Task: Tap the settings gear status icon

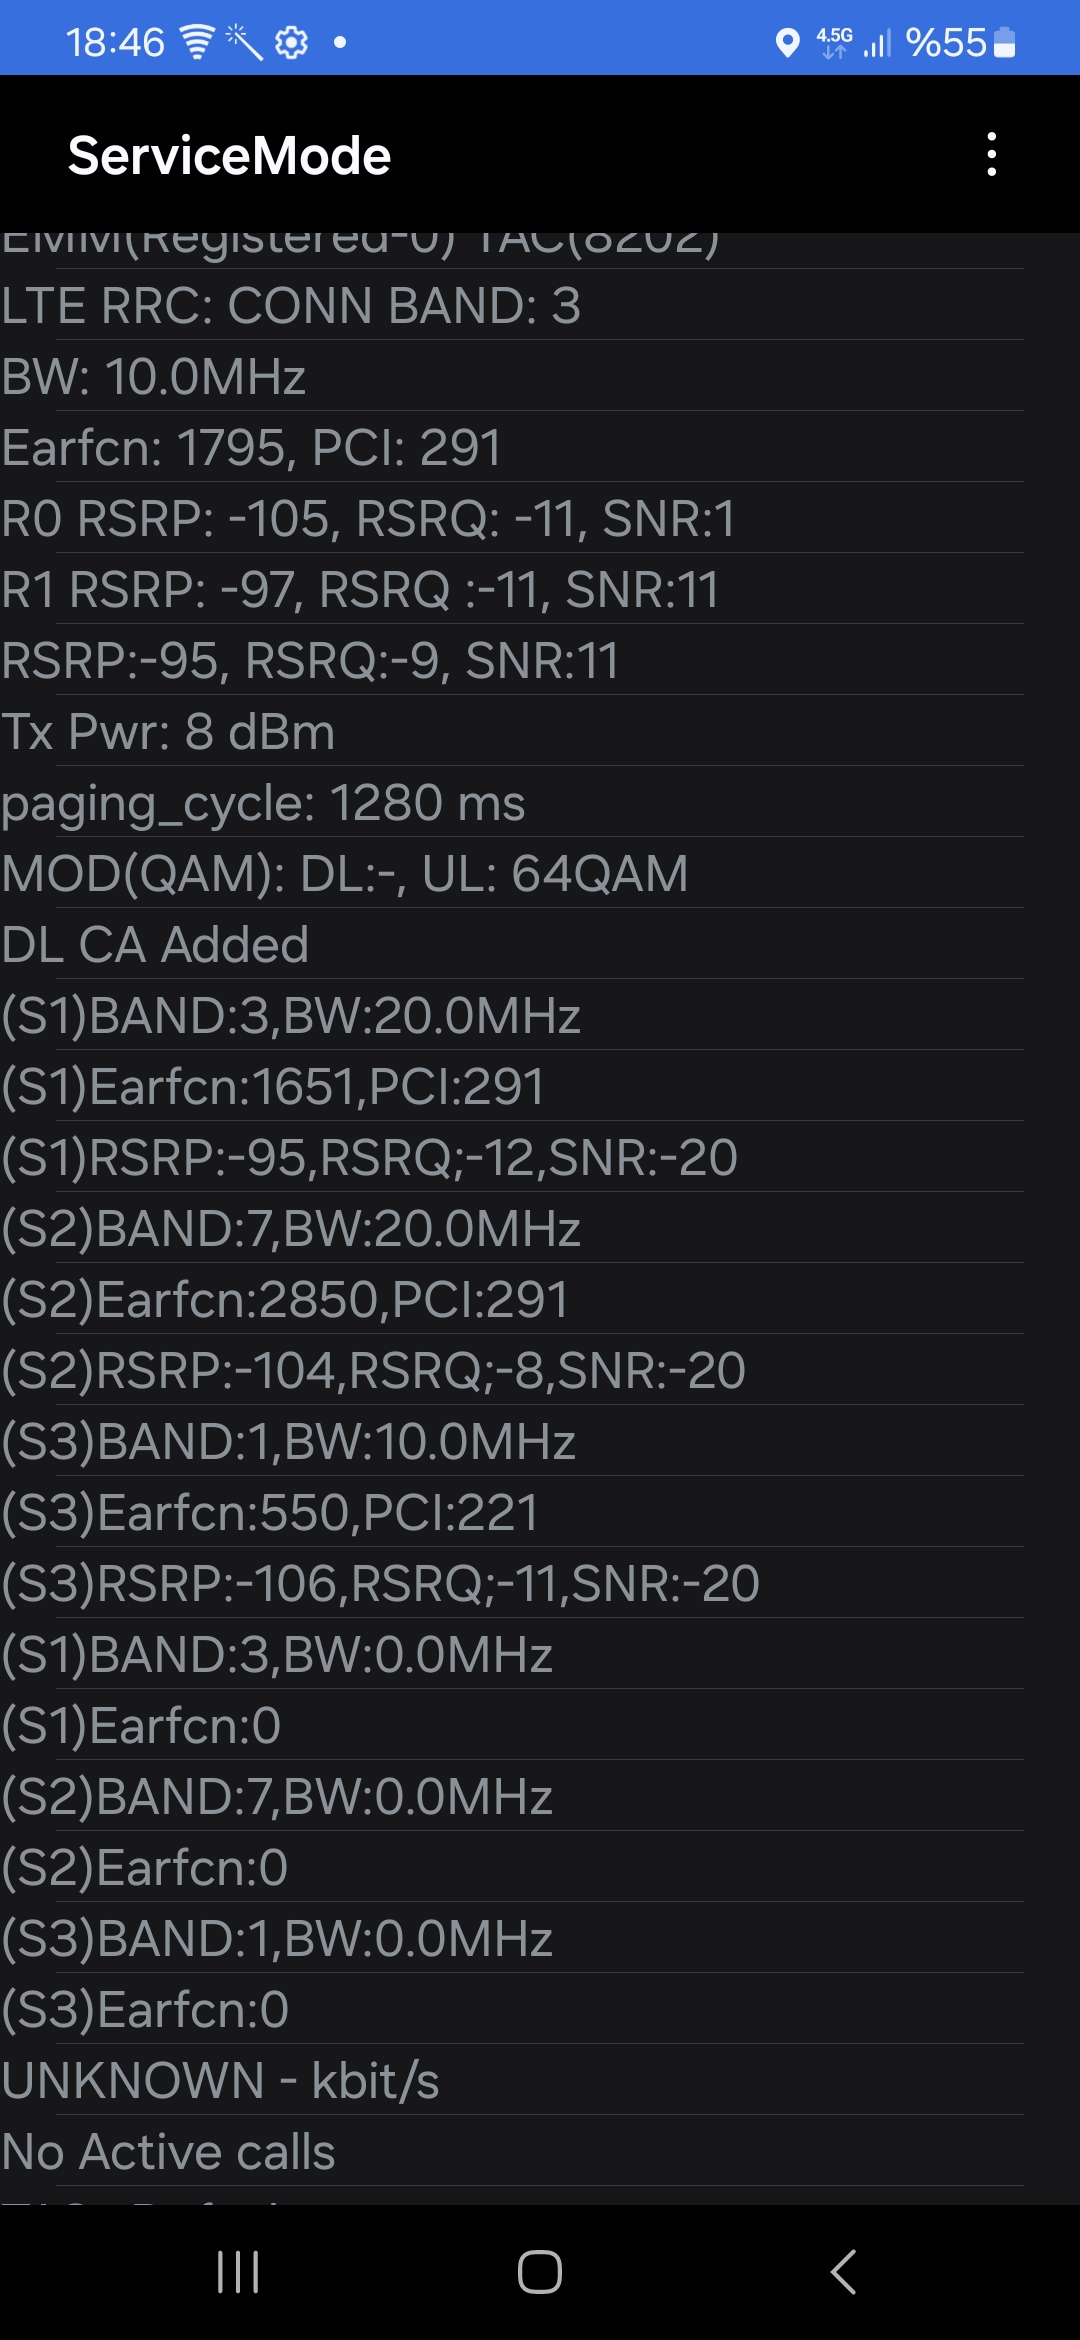Action: pyautogui.click(x=291, y=42)
